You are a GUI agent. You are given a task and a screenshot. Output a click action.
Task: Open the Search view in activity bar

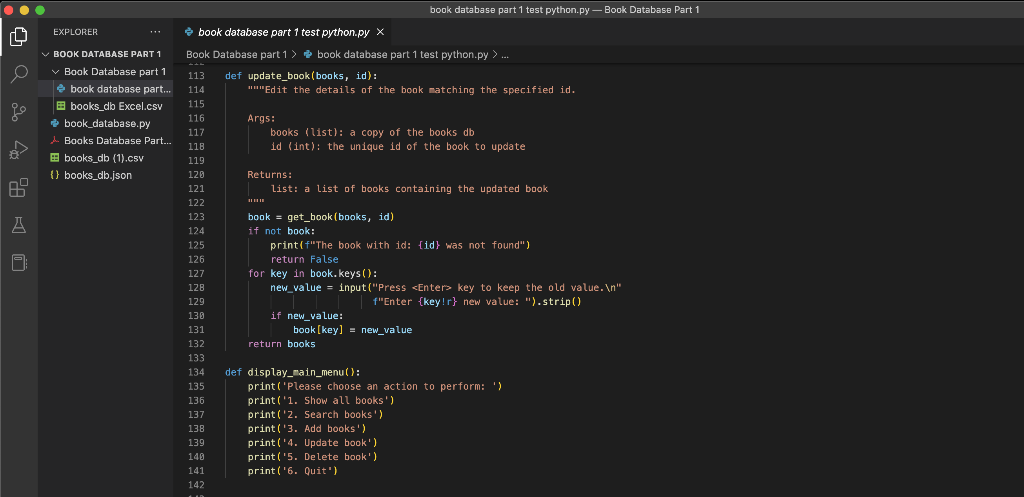19,74
